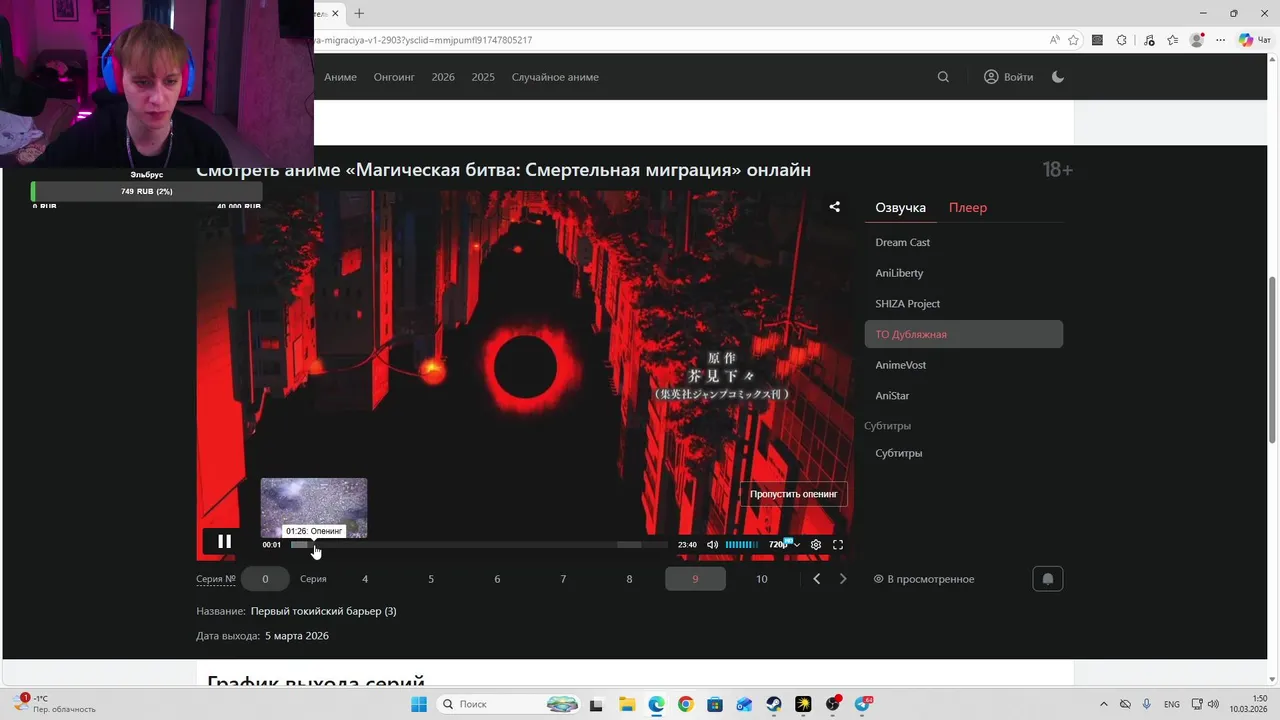Open the player settings gear

(816, 545)
